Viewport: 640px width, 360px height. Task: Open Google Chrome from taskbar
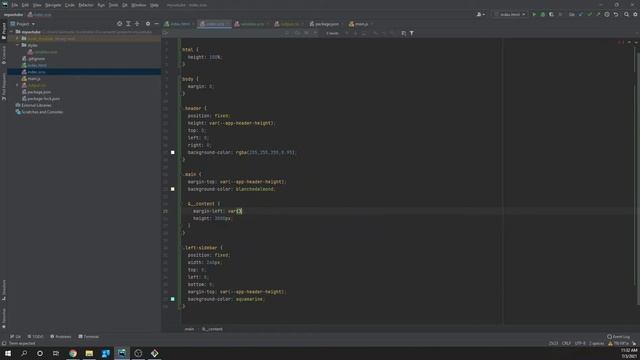(x=73, y=353)
